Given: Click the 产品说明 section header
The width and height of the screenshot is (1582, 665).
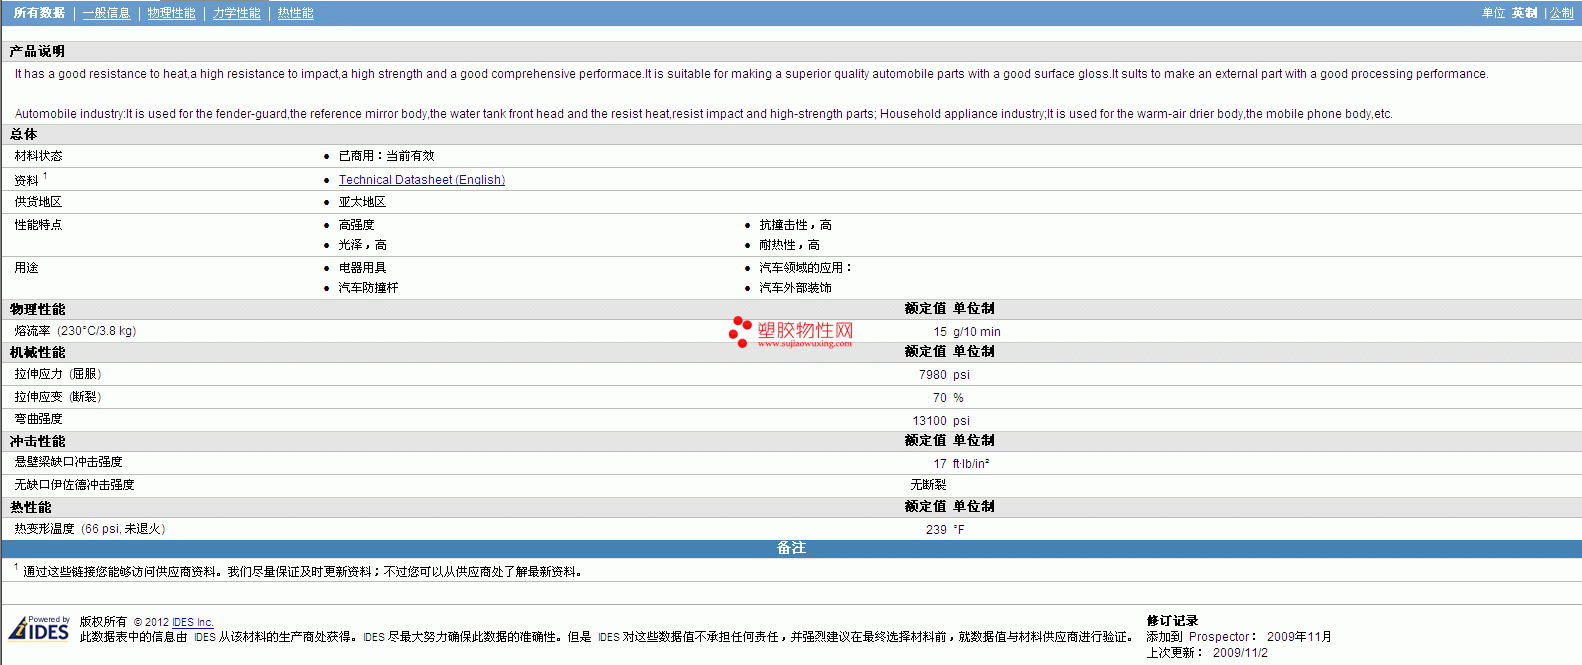Looking at the screenshot, I should pyautogui.click(x=37, y=51).
